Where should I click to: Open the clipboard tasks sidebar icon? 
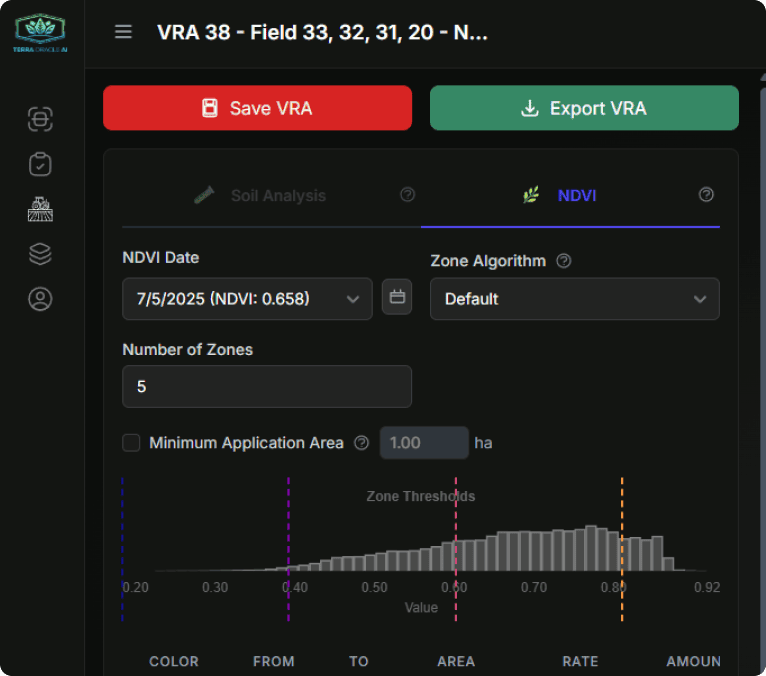40,164
